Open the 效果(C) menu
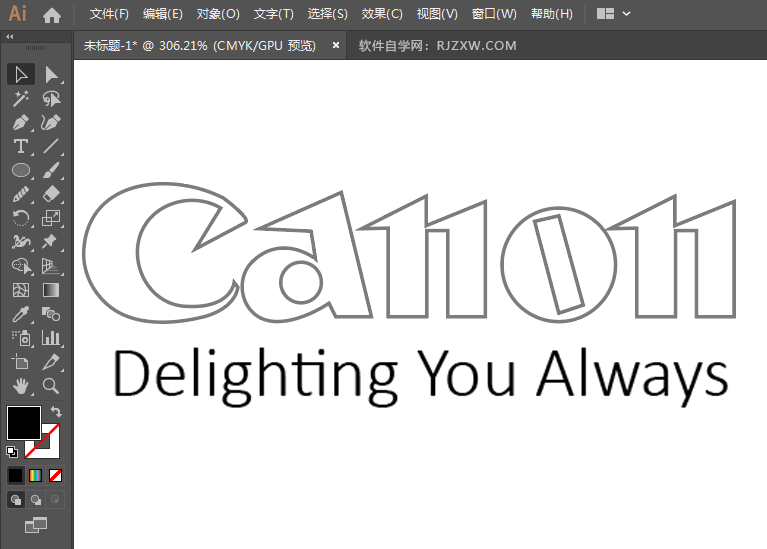 click(x=382, y=14)
